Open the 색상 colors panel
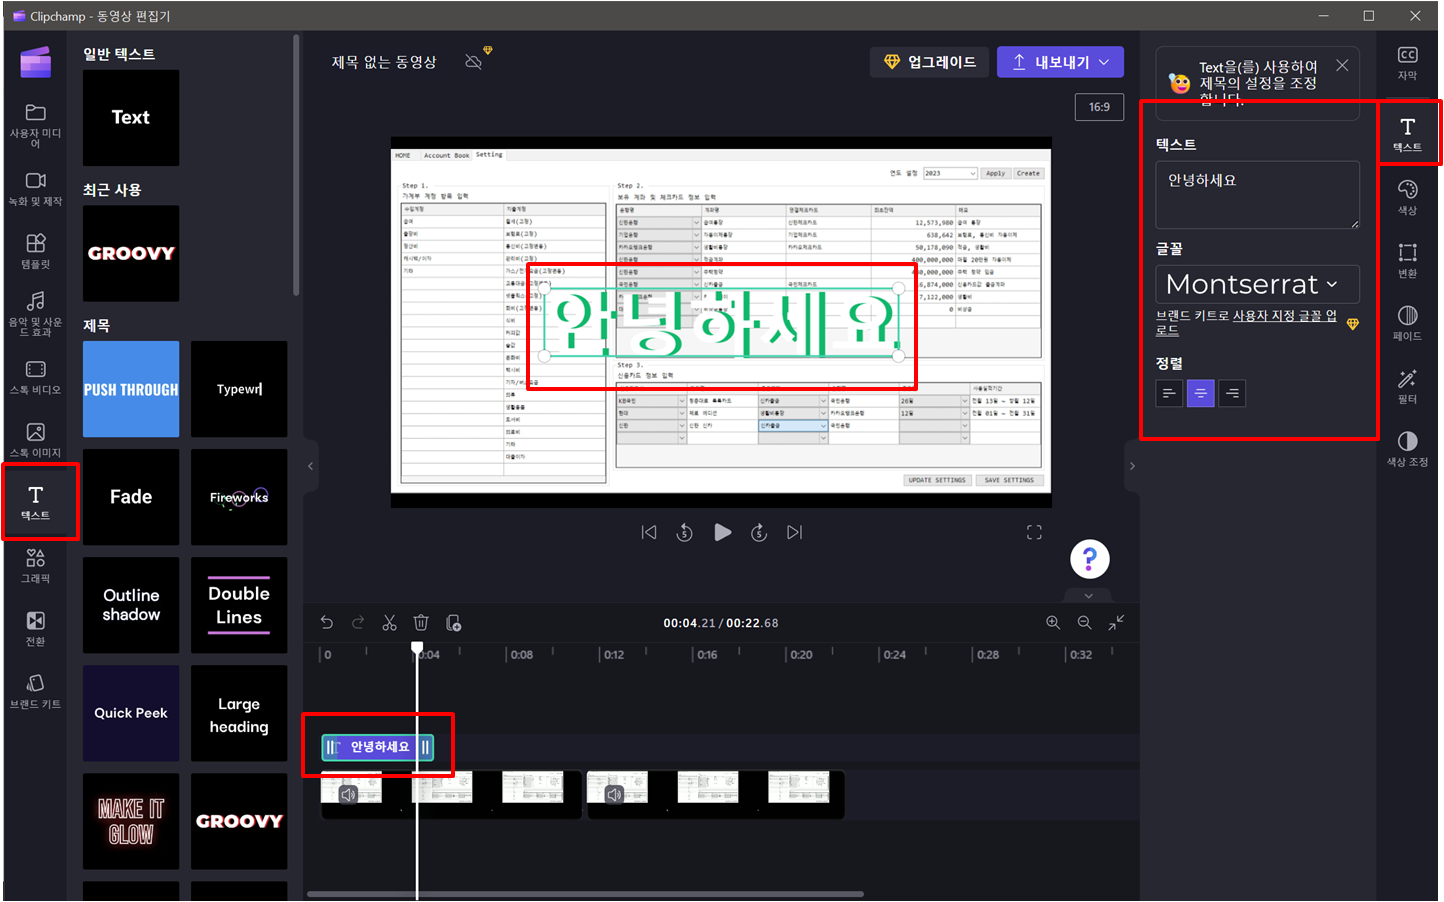This screenshot has width=1444, height=902. pyautogui.click(x=1407, y=197)
